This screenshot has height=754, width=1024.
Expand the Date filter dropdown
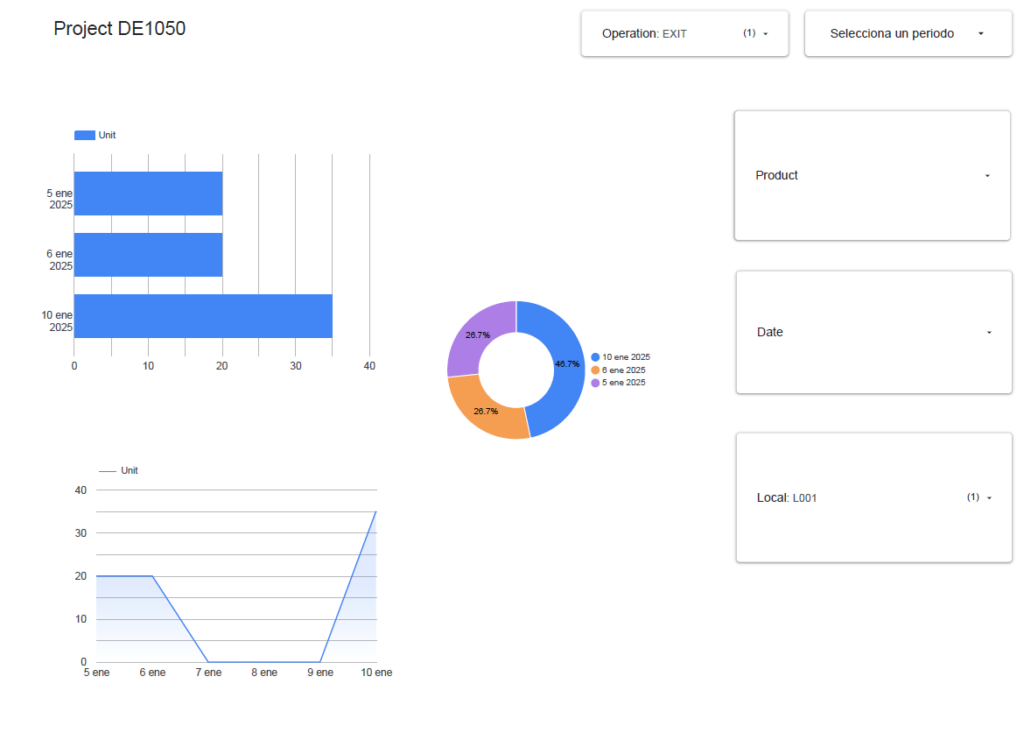[873, 332]
